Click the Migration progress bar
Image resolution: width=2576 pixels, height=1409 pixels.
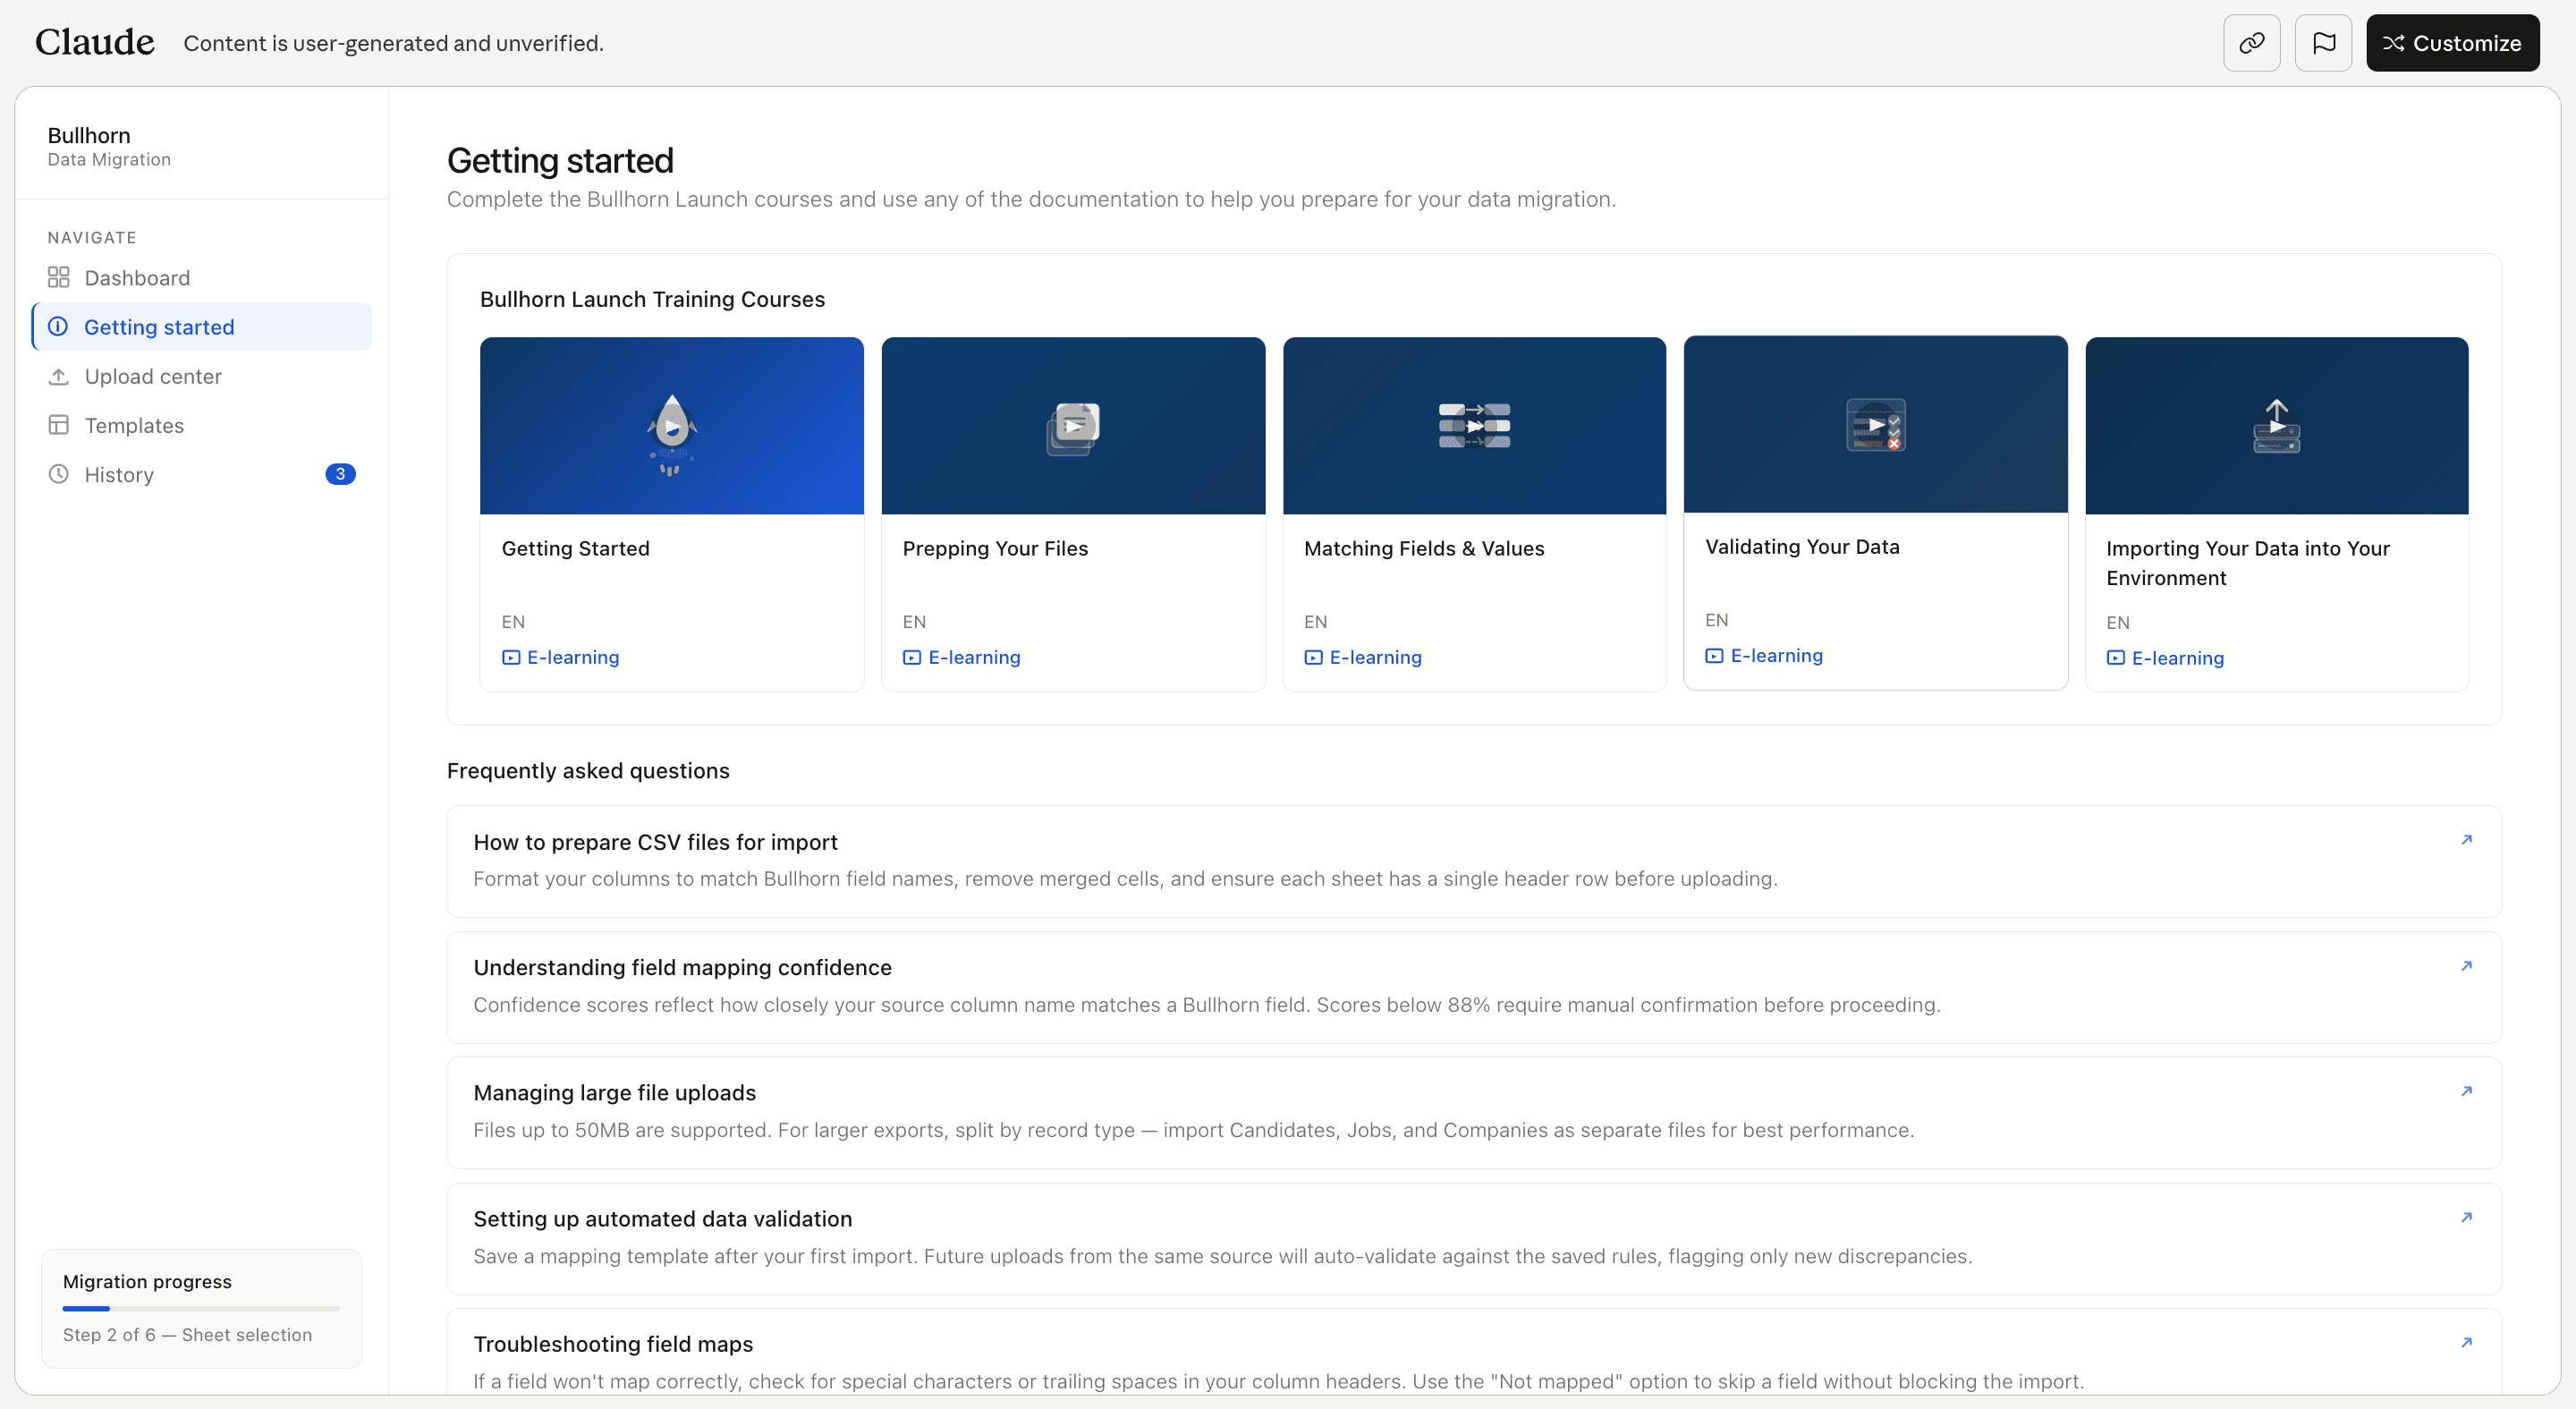click(201, 1308)
